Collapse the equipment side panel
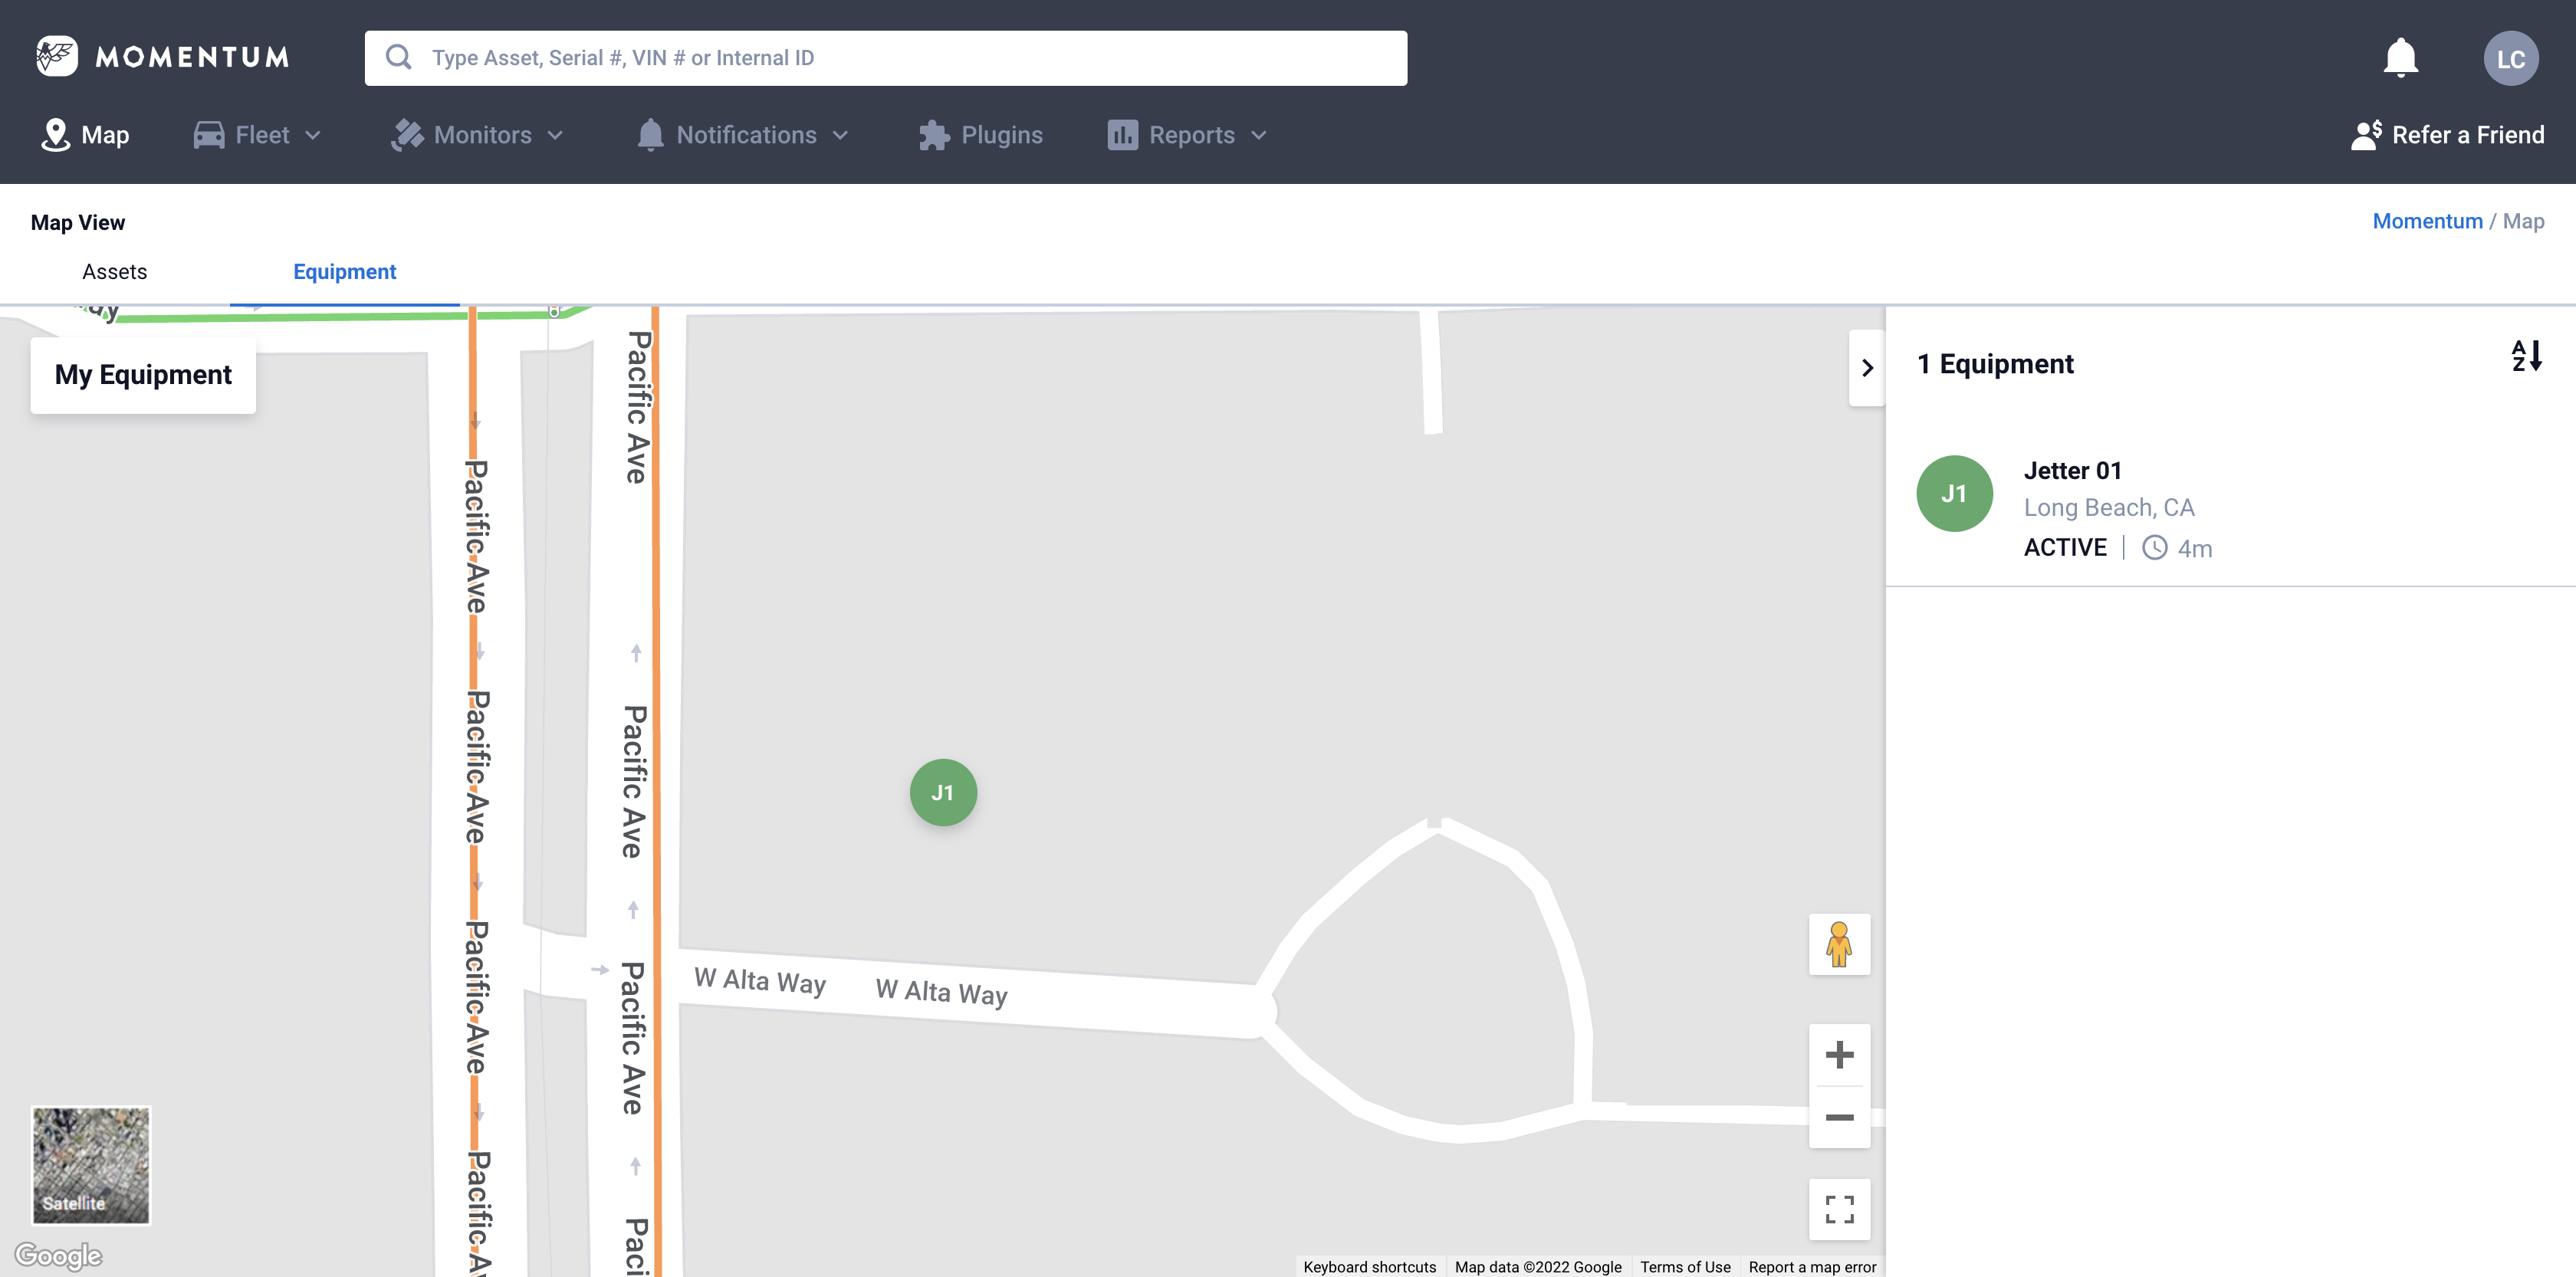2576x1277 pixels. pos(1866,368)
